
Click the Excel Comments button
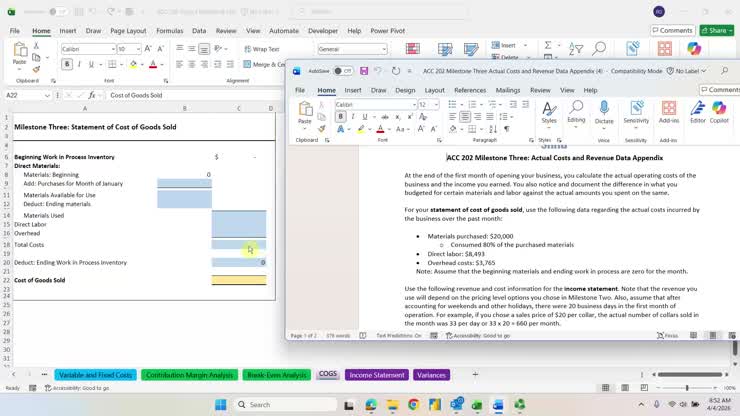click(673, 31)
